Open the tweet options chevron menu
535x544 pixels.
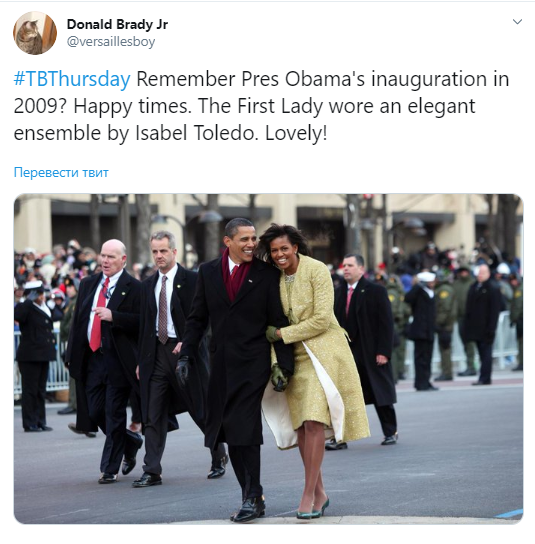[x=517, y=22]
